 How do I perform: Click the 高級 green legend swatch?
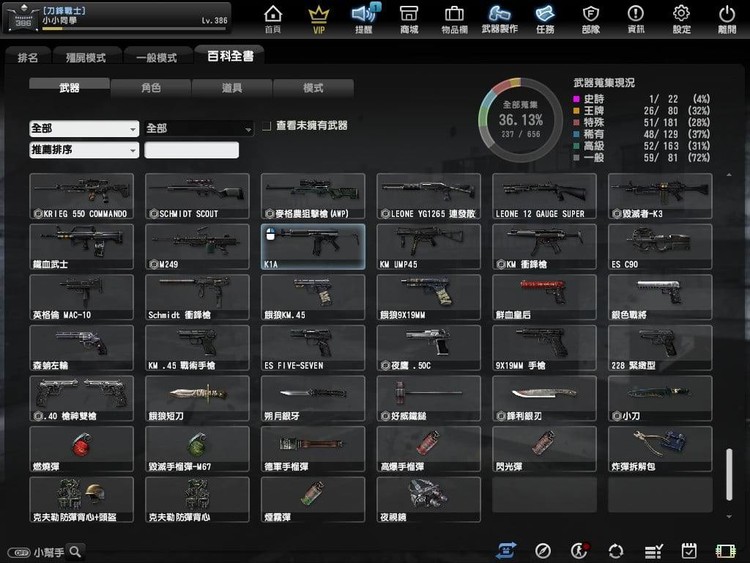click(576, 146)
